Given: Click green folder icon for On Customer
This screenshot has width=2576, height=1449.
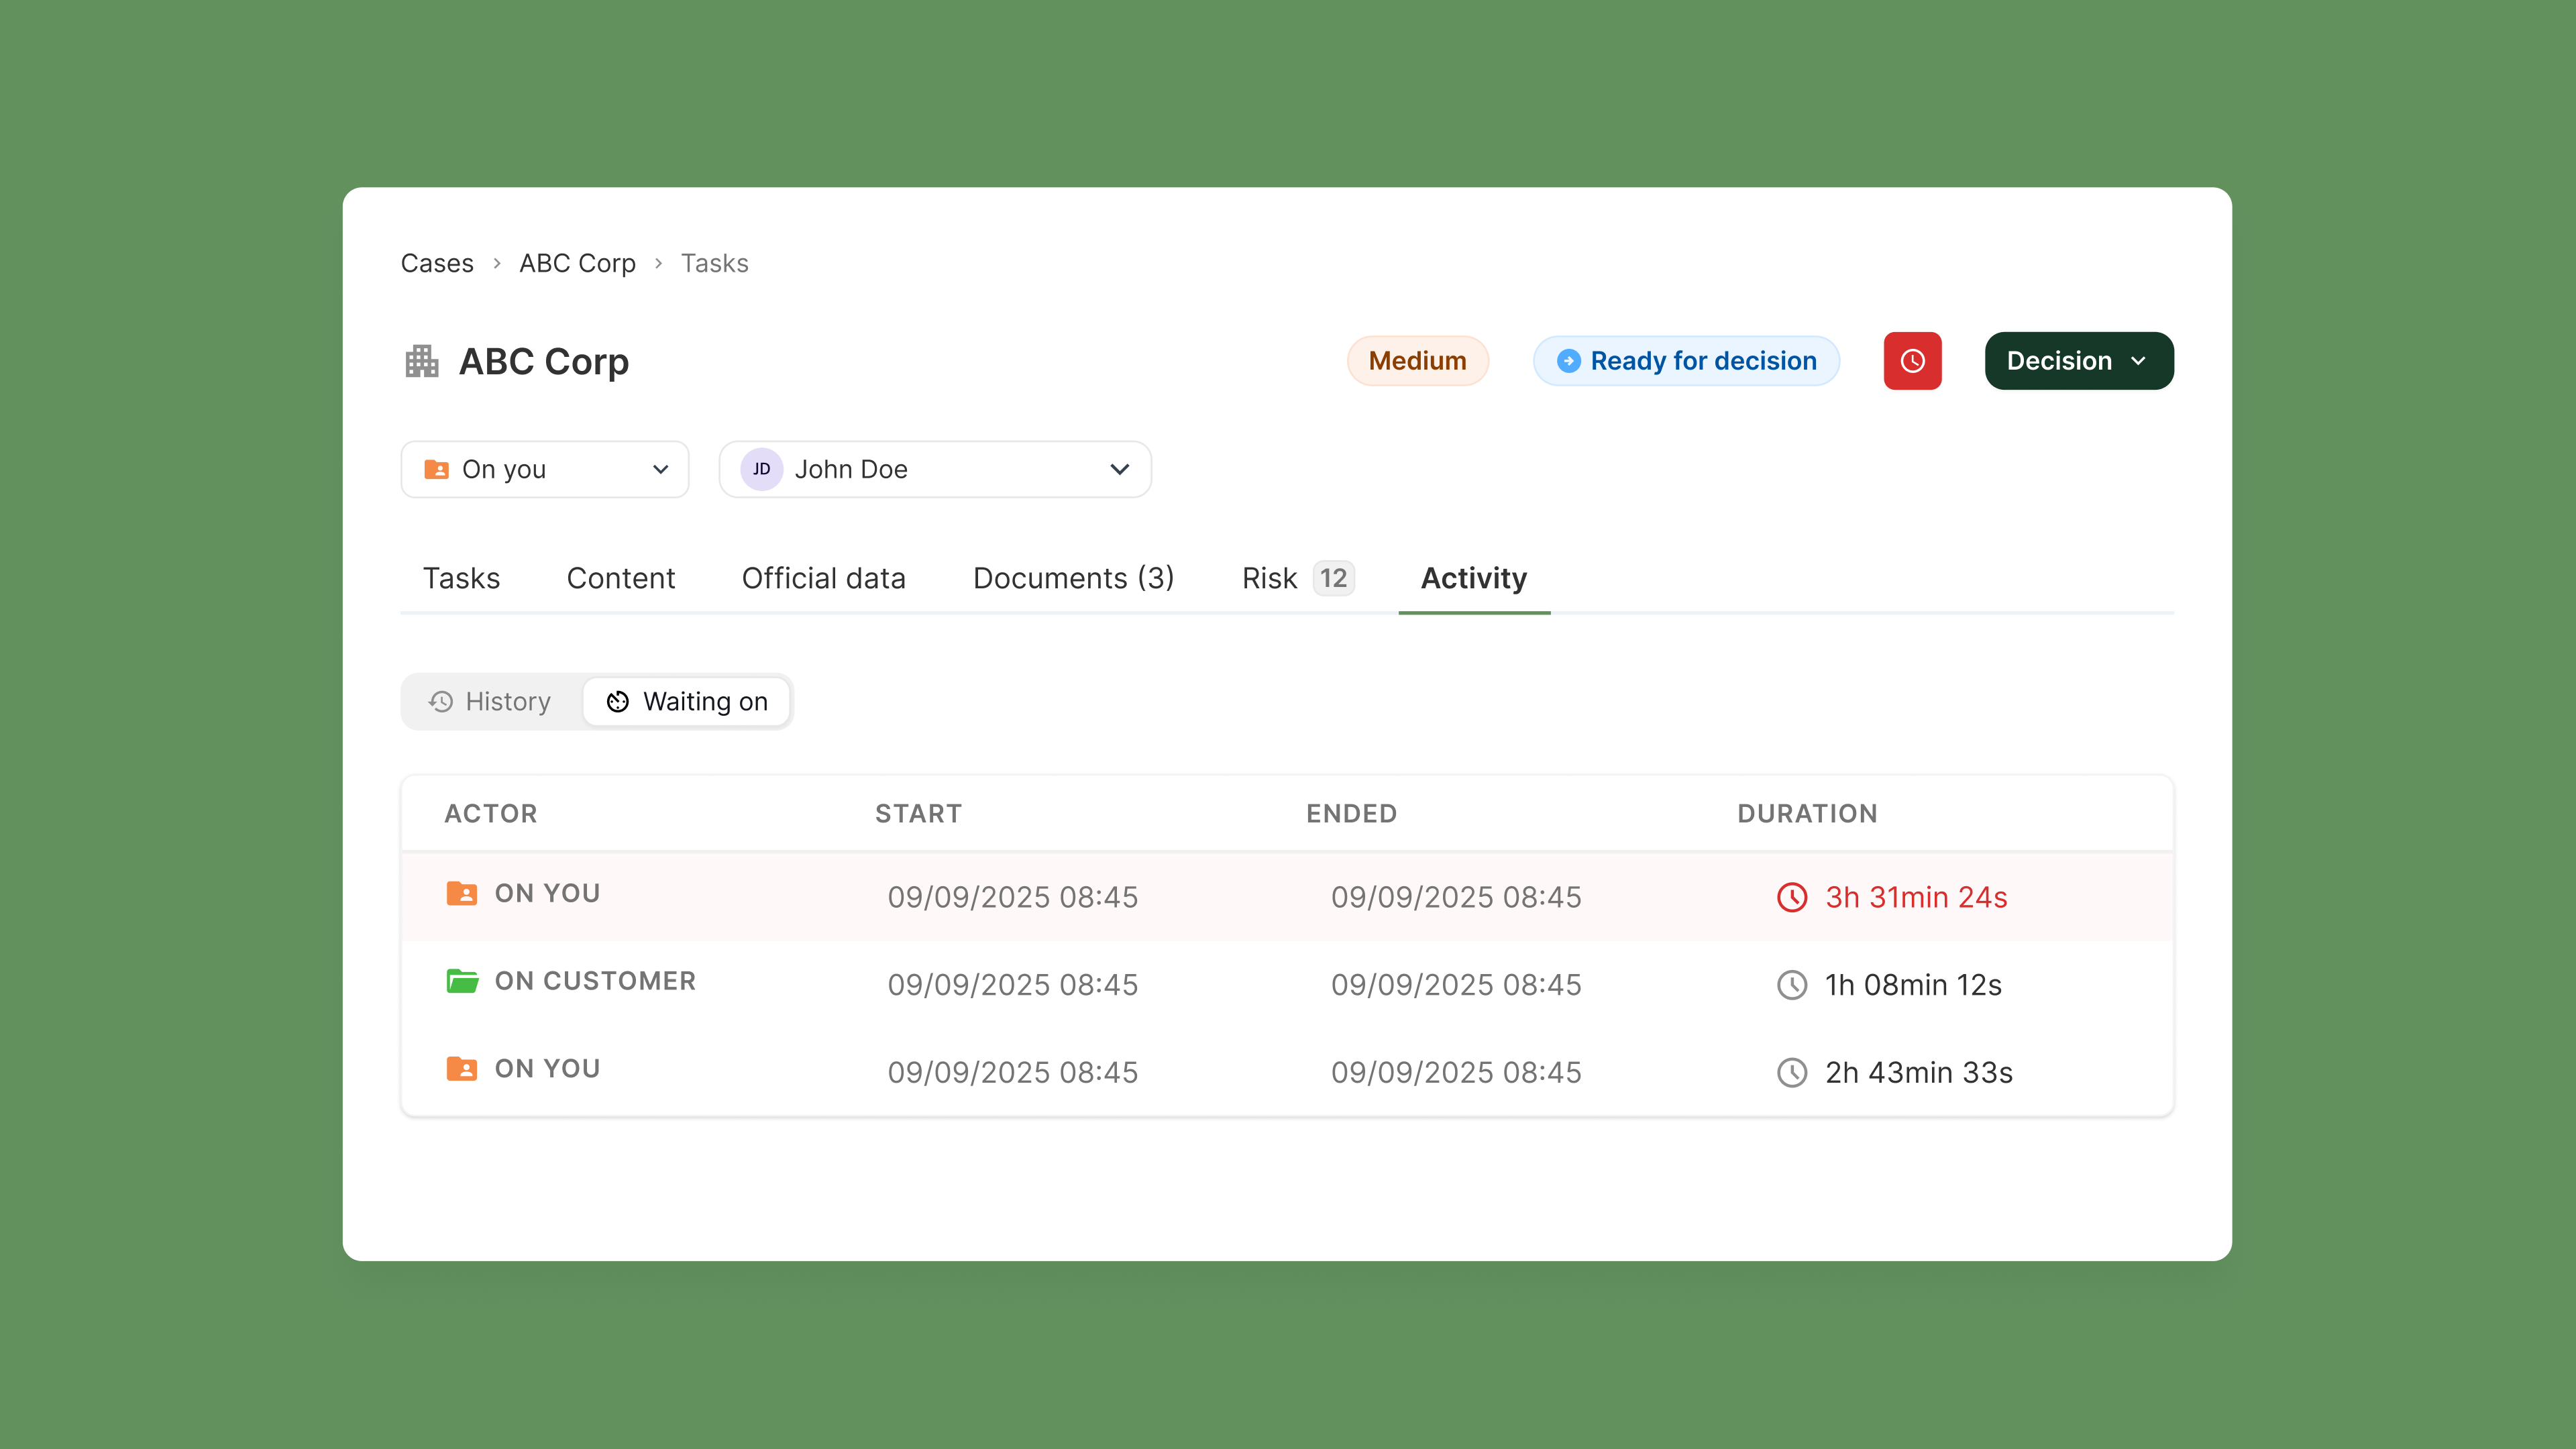Looking at the screenshot, I should [x=461, y=981].
